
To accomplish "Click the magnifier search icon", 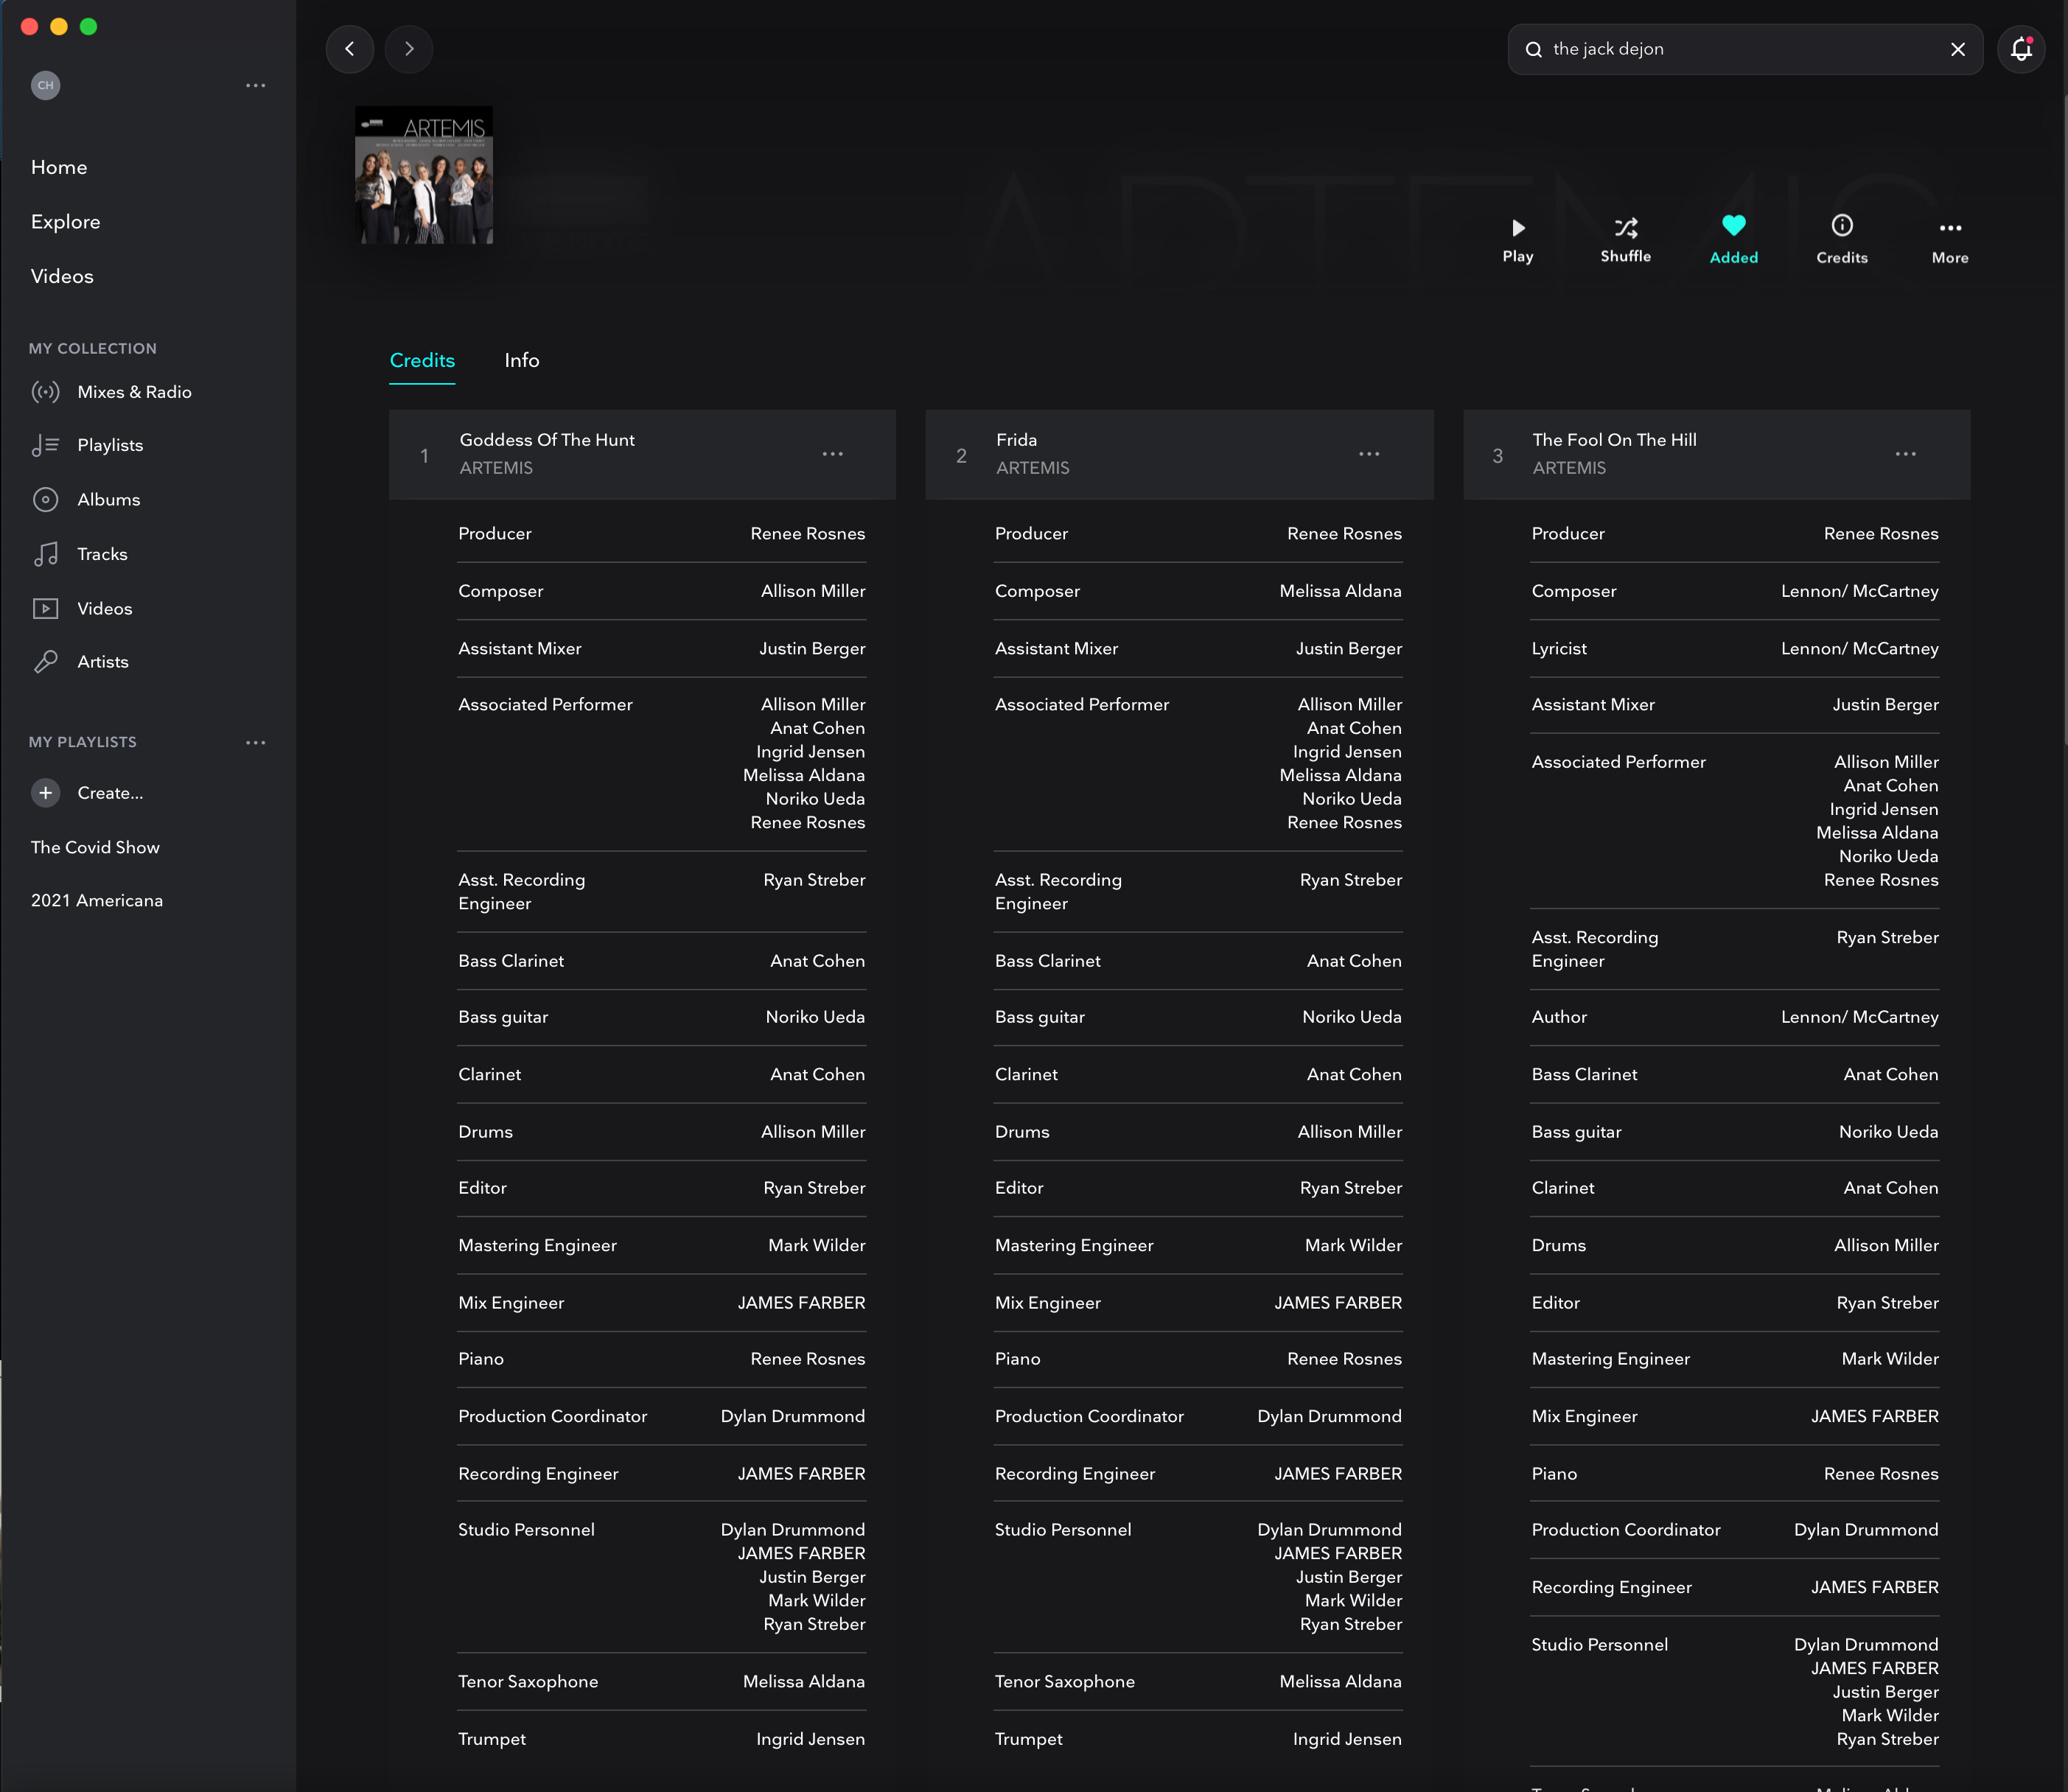I will point(1533,49).
